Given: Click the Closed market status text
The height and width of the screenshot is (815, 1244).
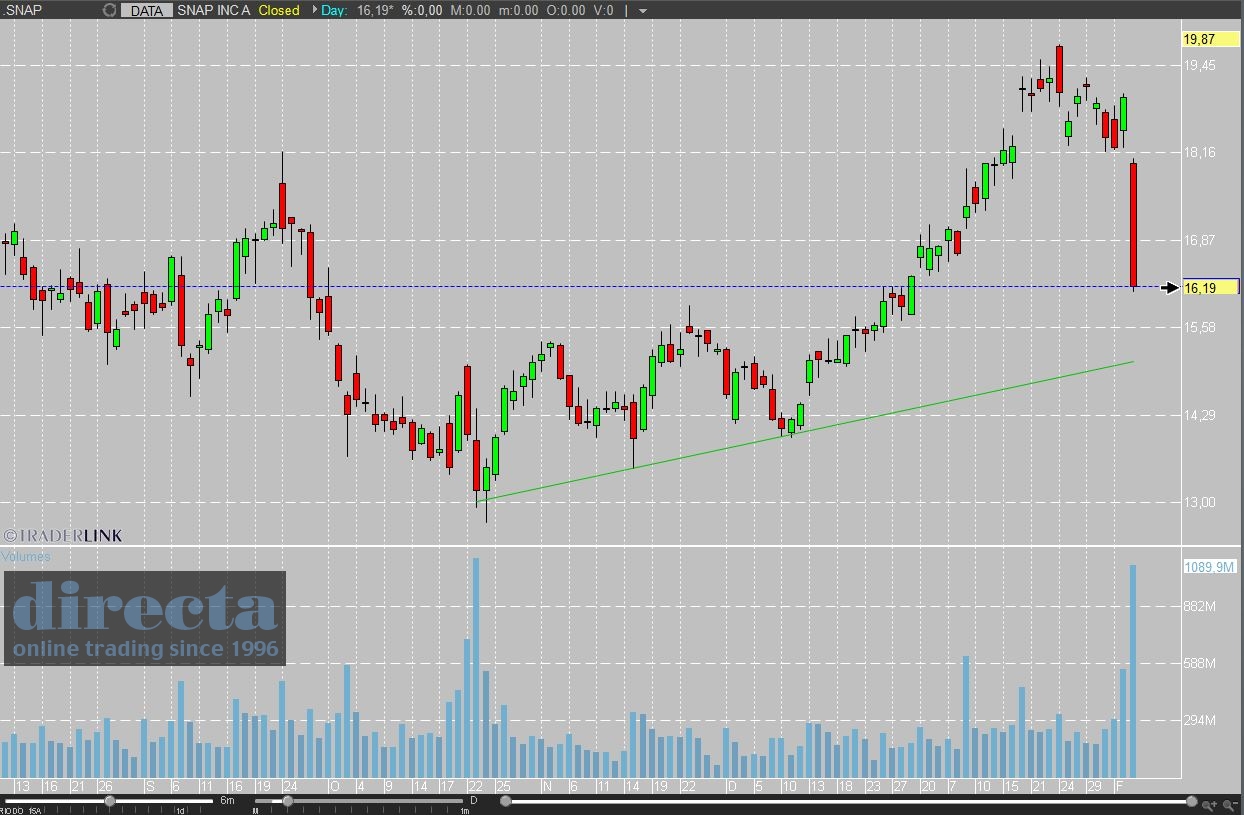Looking at the screenshot, I should (279, 10).
